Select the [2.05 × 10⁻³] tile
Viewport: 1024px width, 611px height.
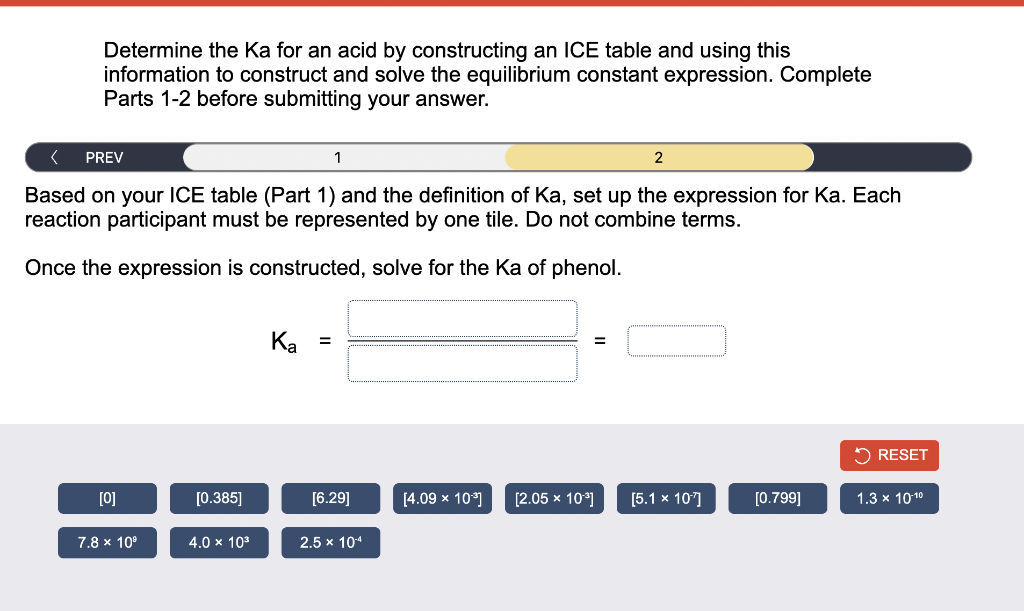(x=554, y=498)
